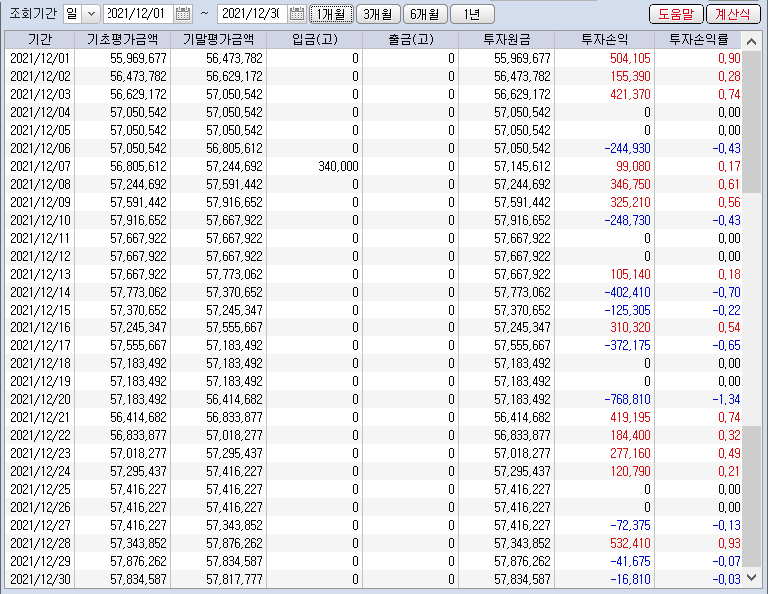Viewport: 769px width, 594px height.
Task: Select the 2021/12/22 date cell
Action: pos(40,436)
